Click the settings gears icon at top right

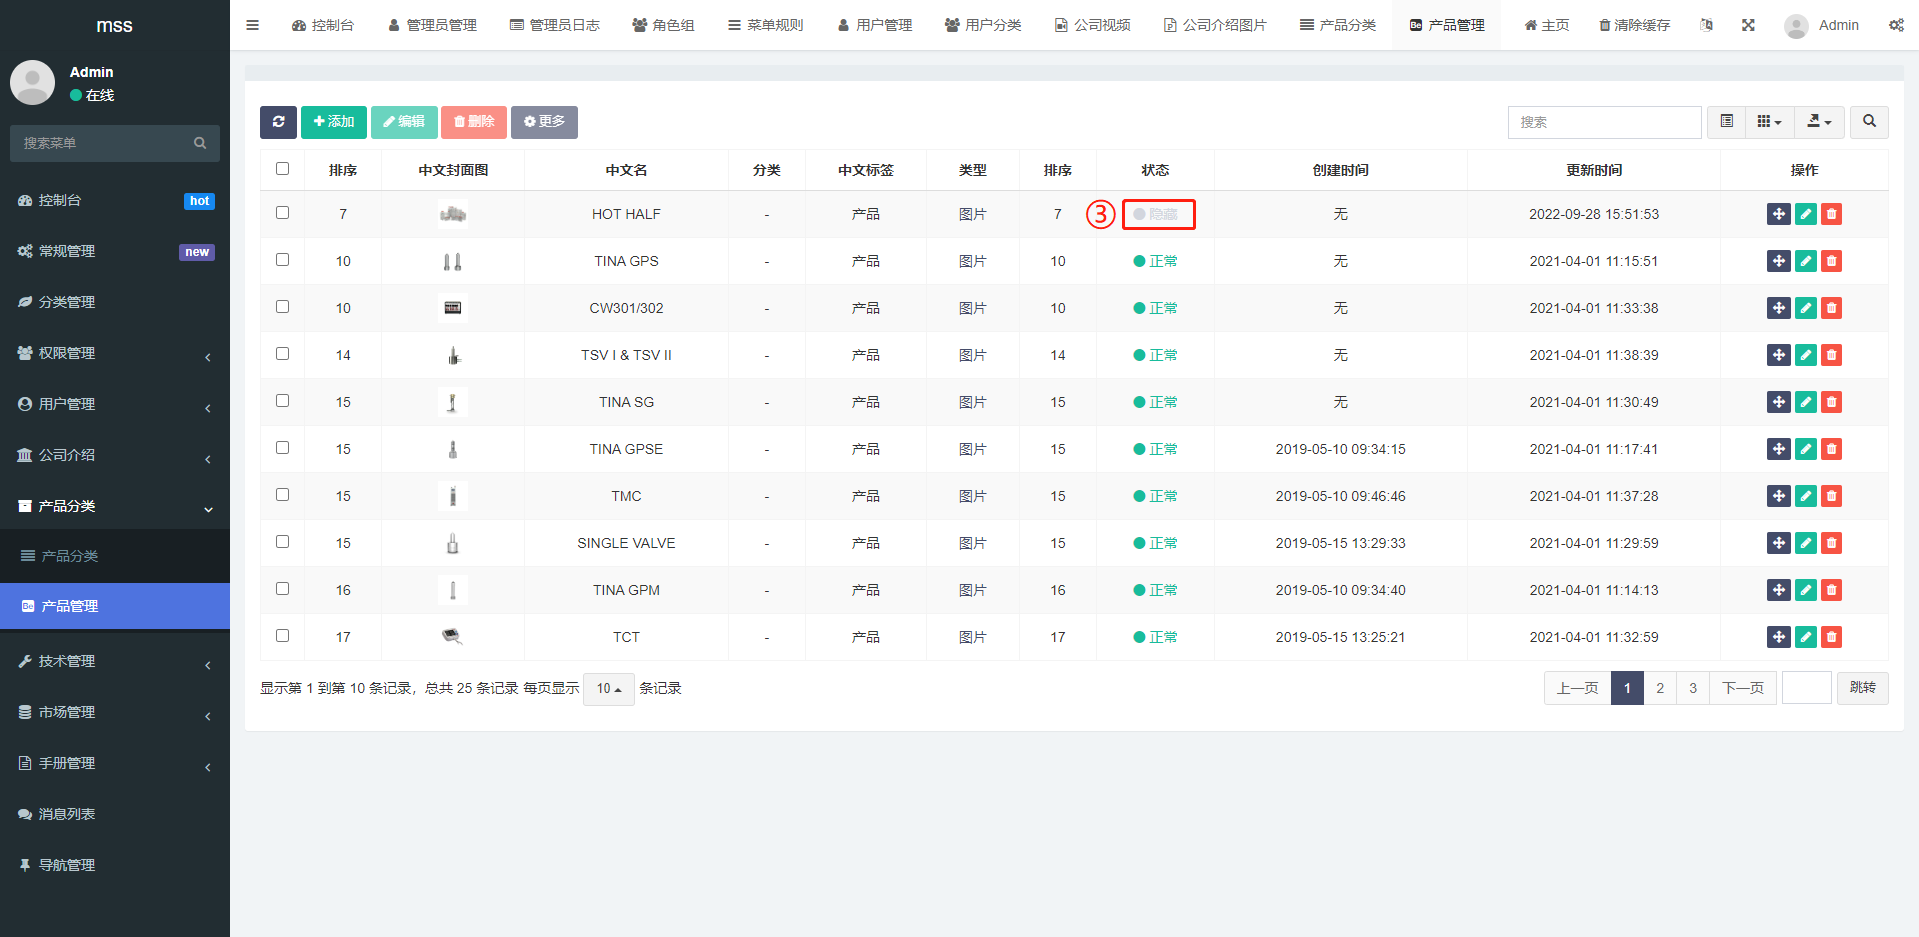click(1896, 25)
